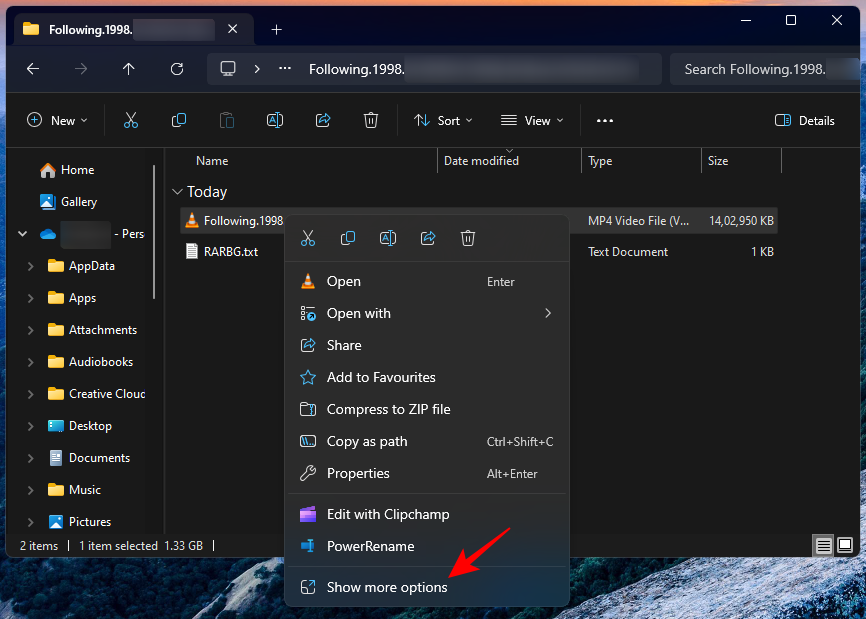Collapse the Today group
This screenshot has width=866, height=619.
(x=177, y=192)
